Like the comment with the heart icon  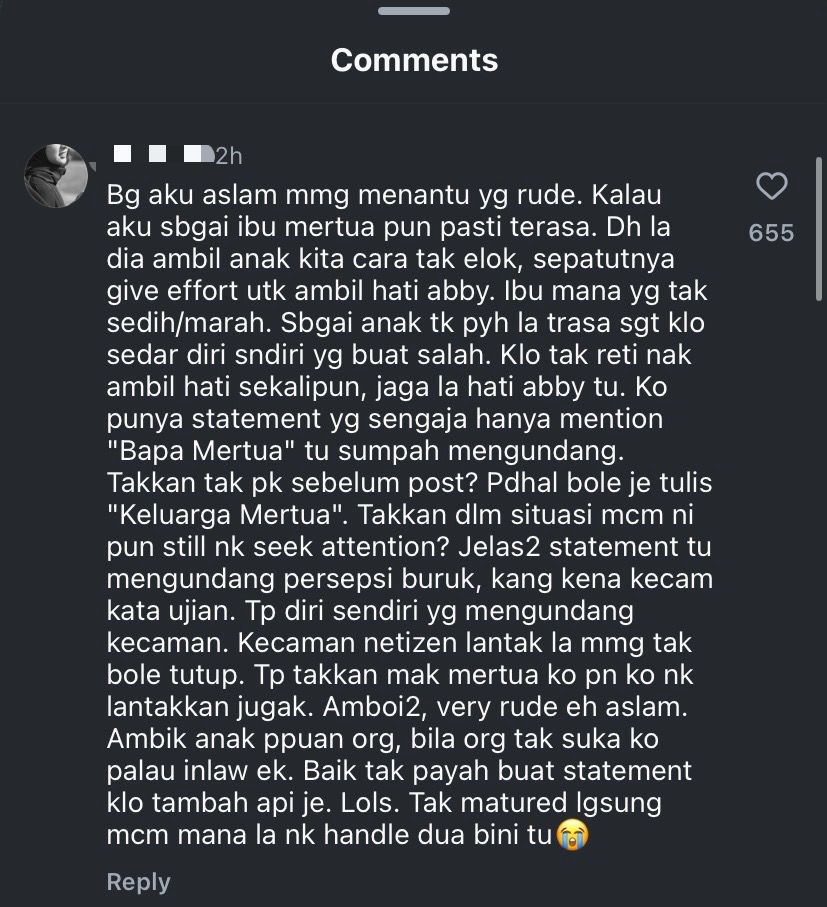[771, 186]
